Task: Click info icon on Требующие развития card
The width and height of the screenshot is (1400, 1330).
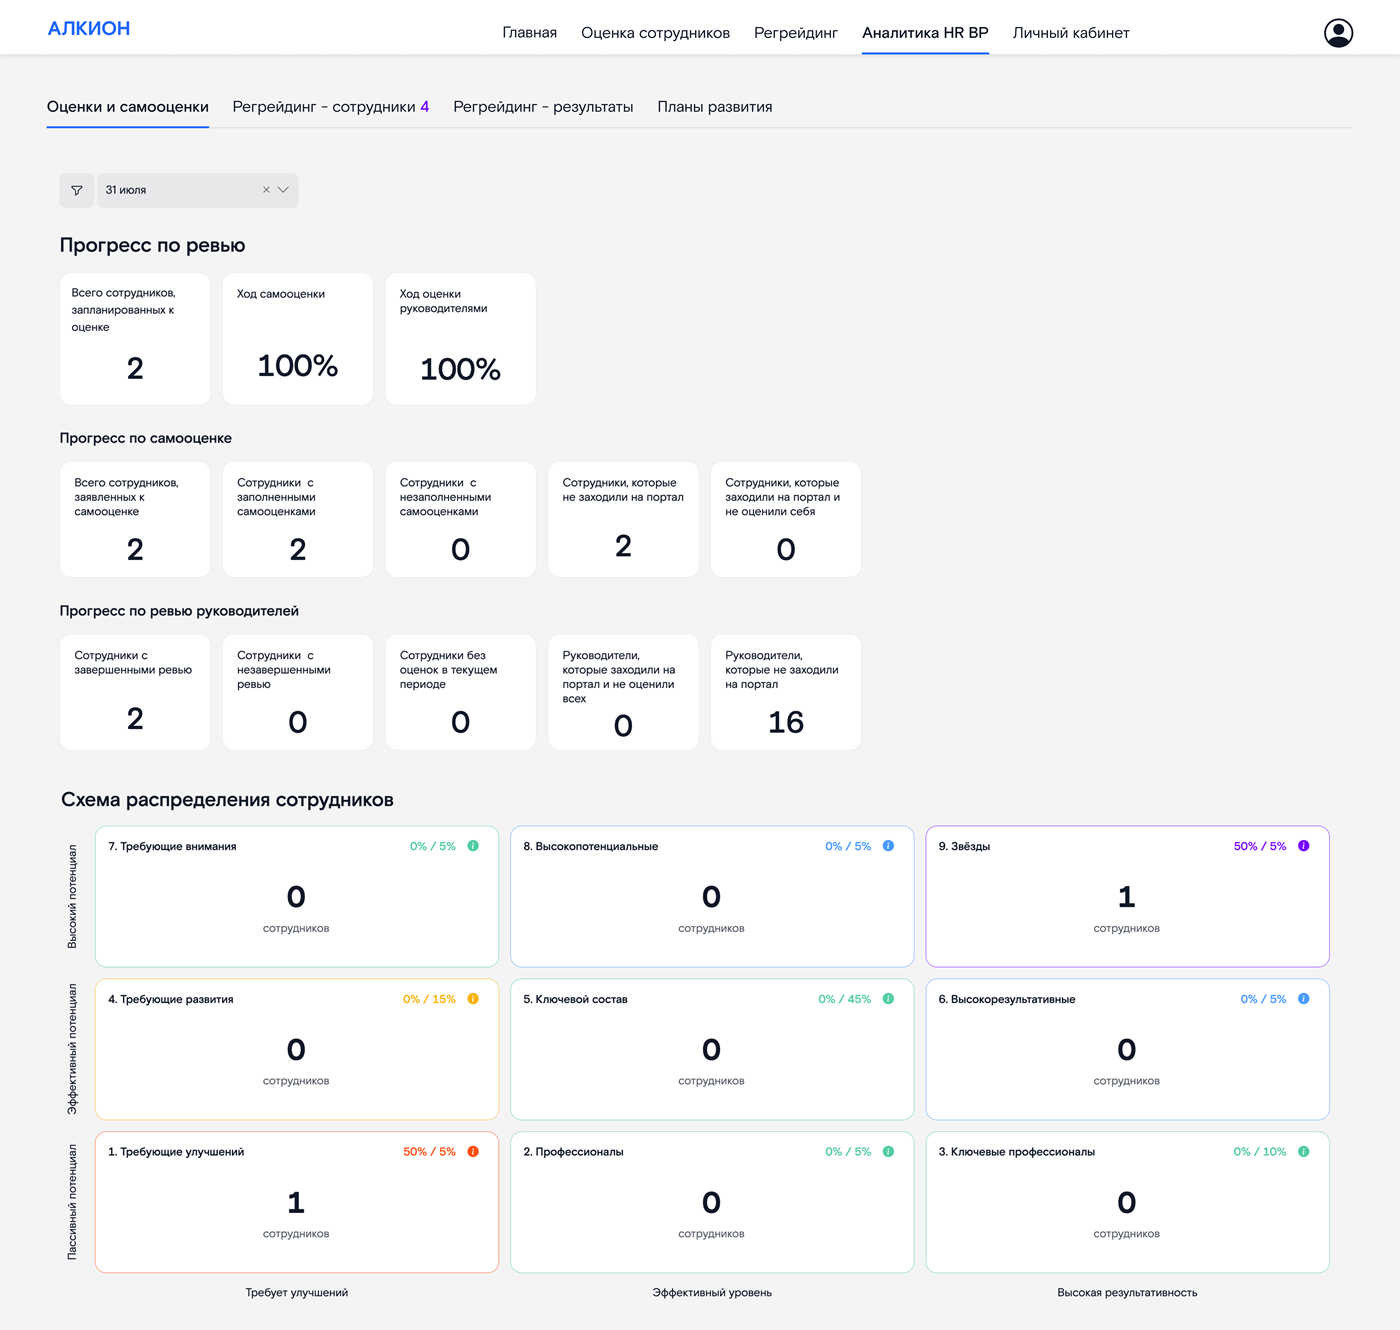Action: (x=473, y=999)
